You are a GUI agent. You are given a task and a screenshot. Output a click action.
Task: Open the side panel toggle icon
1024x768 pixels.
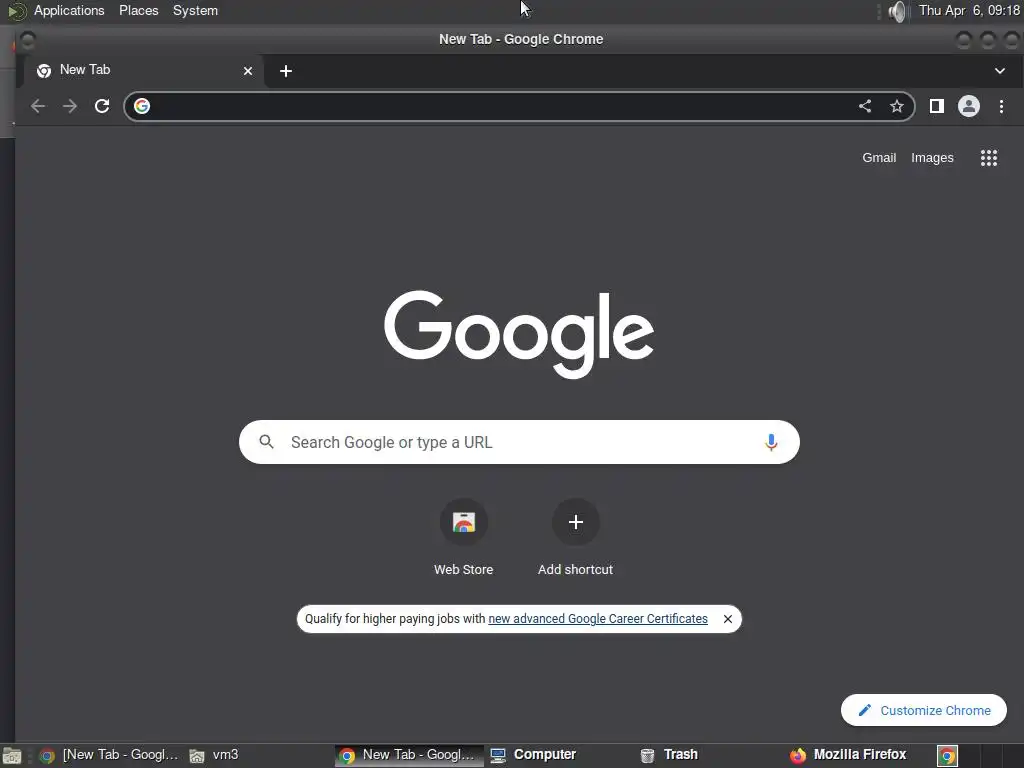pos(936,106)
